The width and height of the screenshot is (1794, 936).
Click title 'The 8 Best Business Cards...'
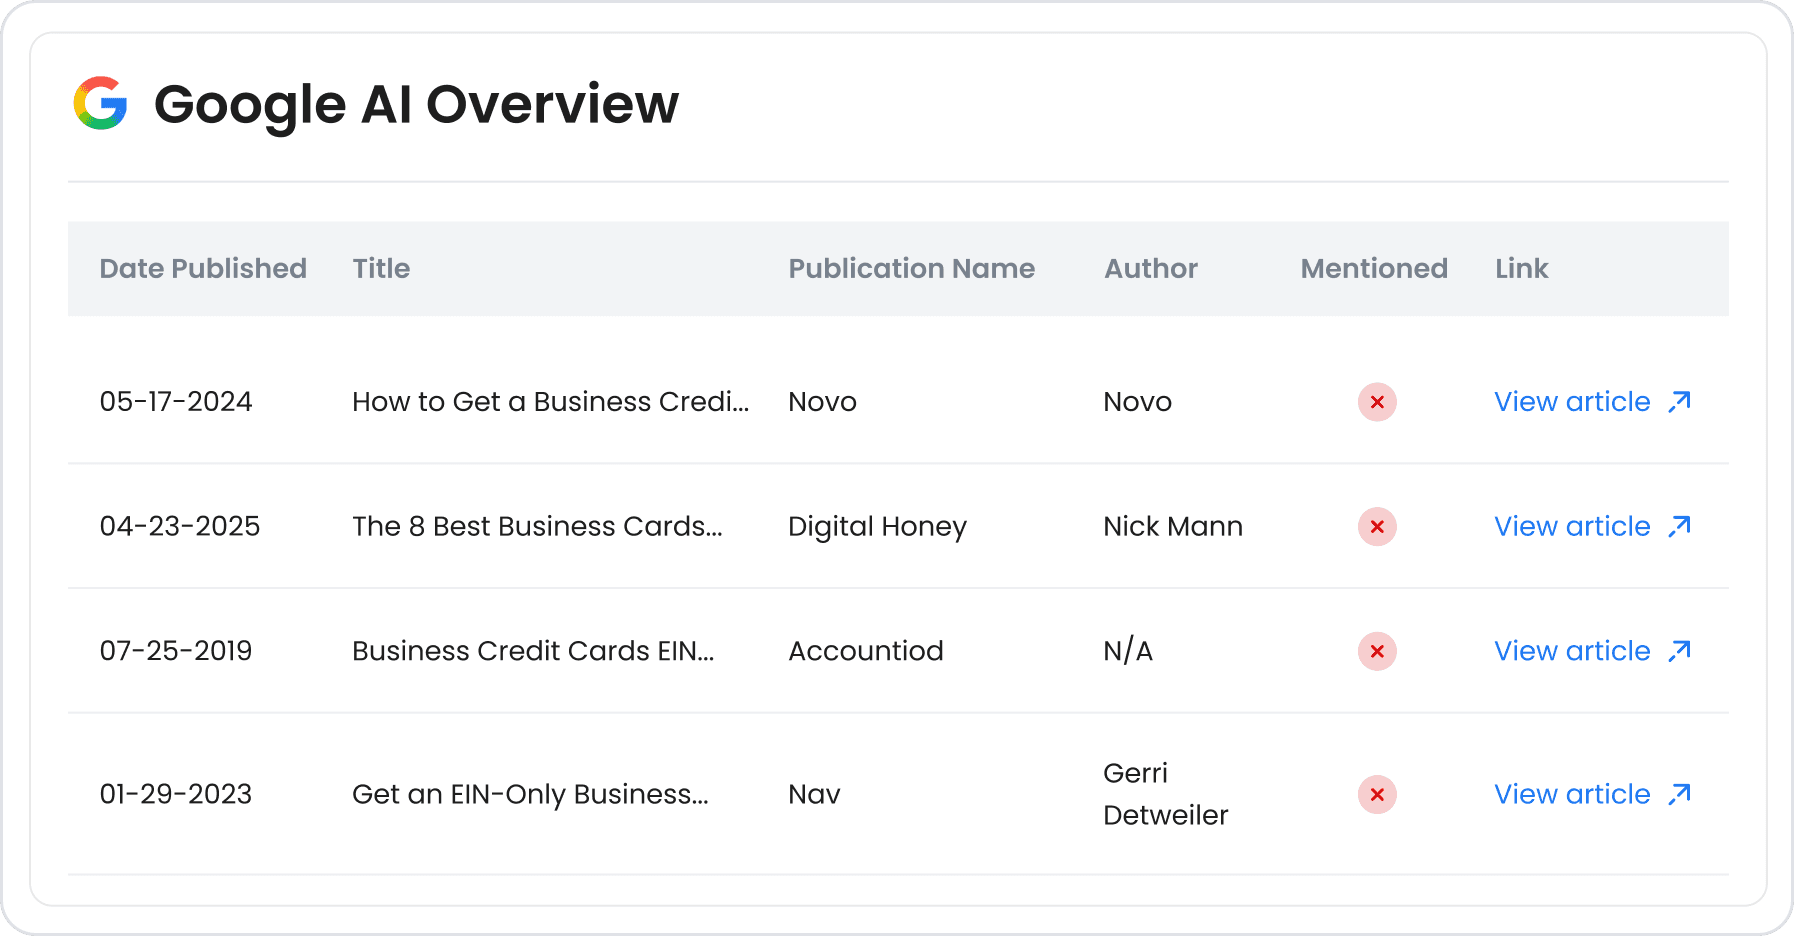[x=537, y=527]
